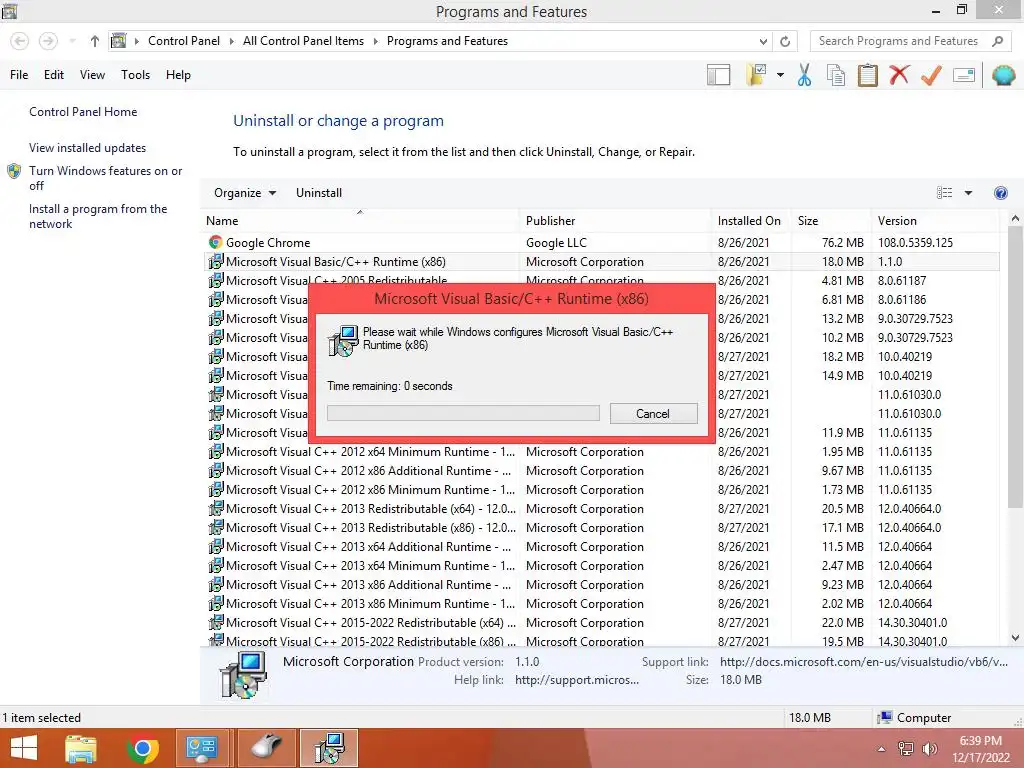Click scroll up arrow of program list
Image resolution: width=1024 pixels, height=768 pixels.
1015,219
